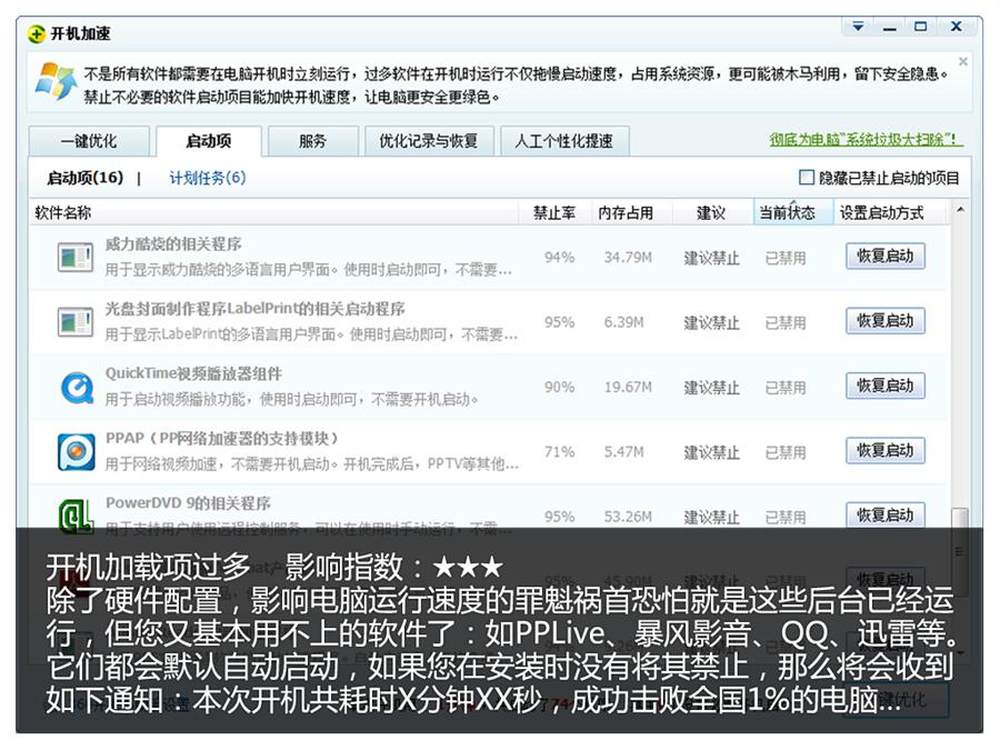Open the 服务 tab
The image size is (1000, 750).
[312, 141]
